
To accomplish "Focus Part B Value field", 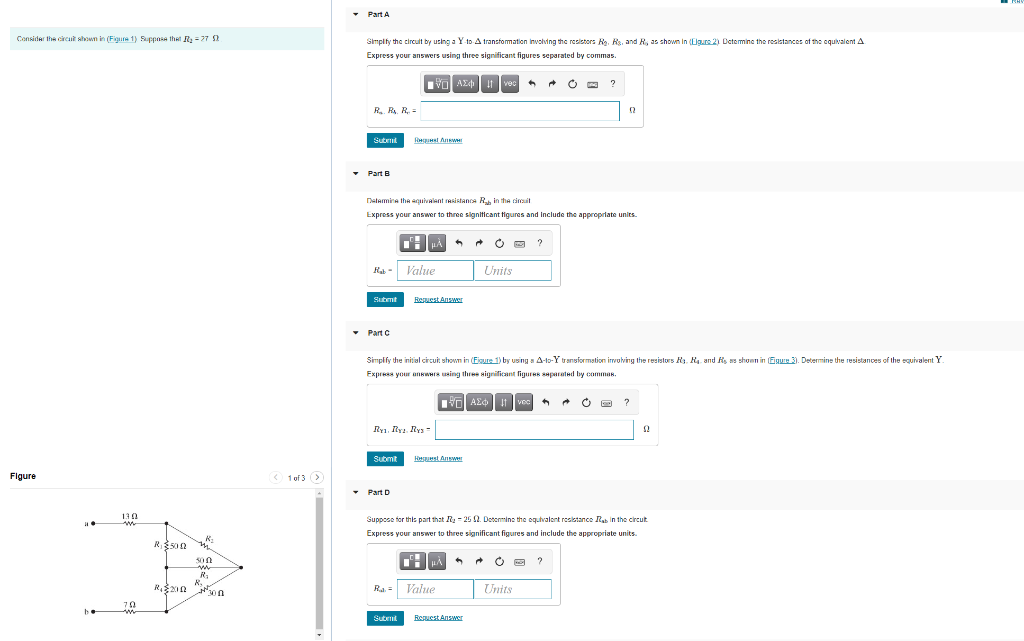I will tap(435, 270).
